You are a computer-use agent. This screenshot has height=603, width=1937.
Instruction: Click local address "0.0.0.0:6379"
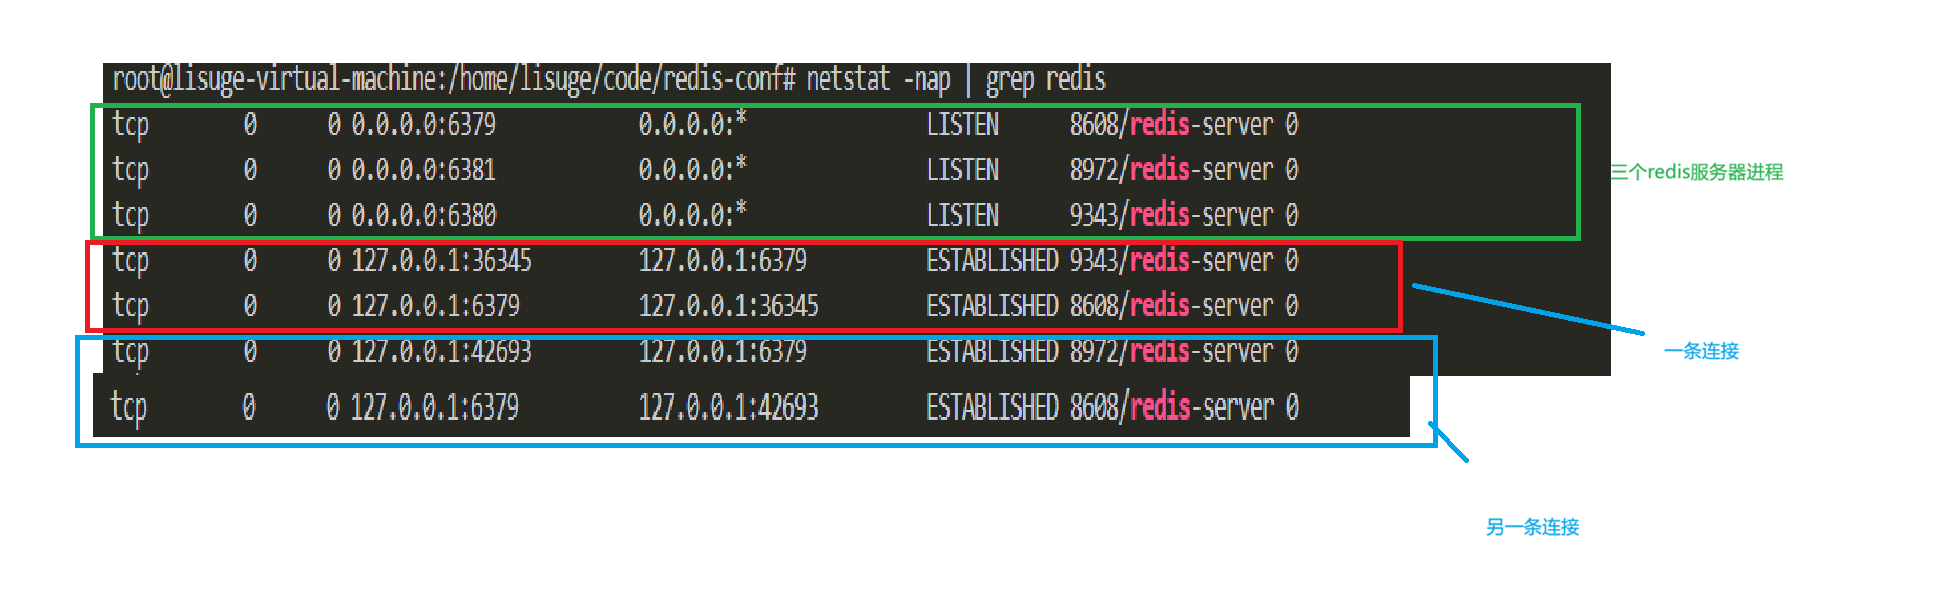click(x=424, y=124)
